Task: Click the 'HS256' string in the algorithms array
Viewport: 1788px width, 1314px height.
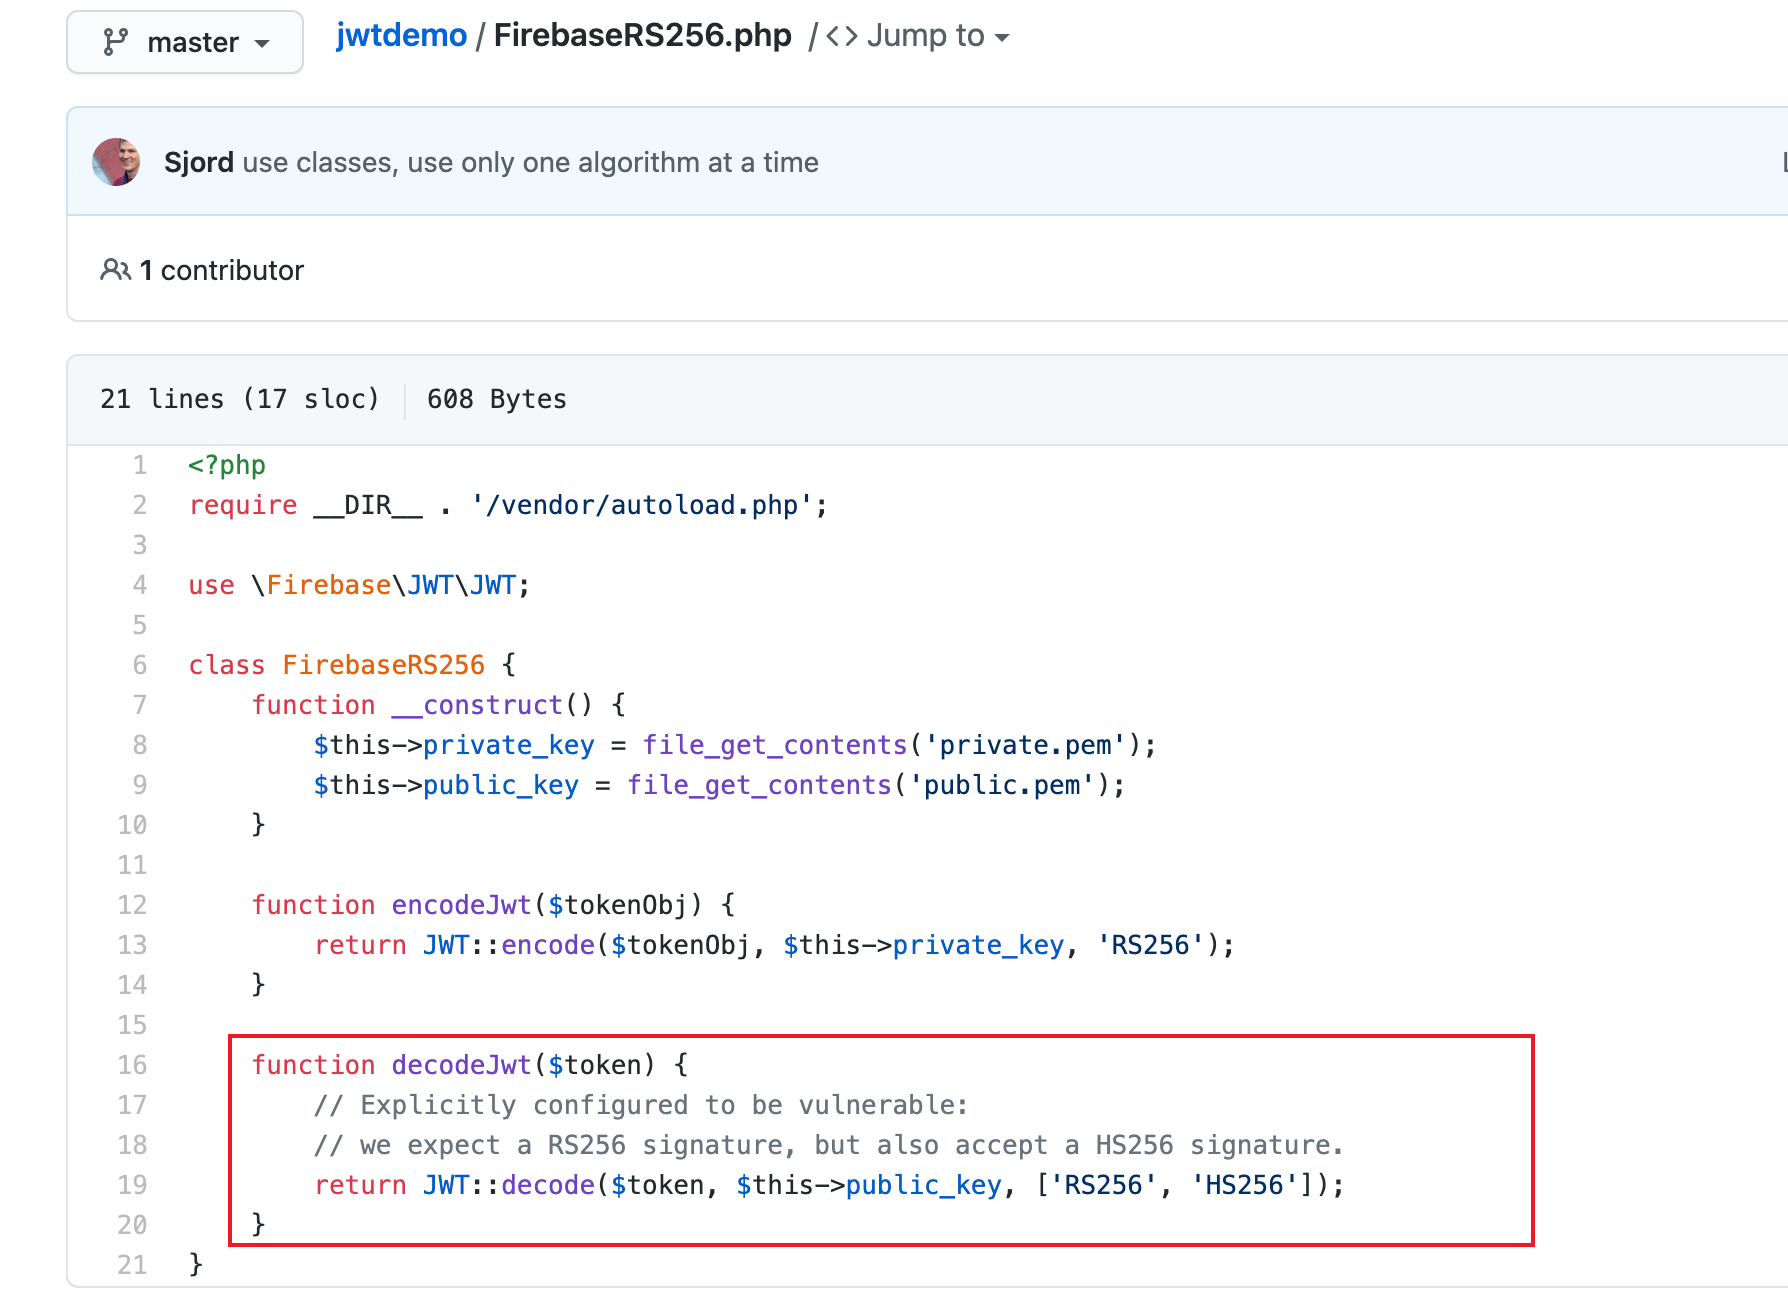Action: tap(1244, 1185)
